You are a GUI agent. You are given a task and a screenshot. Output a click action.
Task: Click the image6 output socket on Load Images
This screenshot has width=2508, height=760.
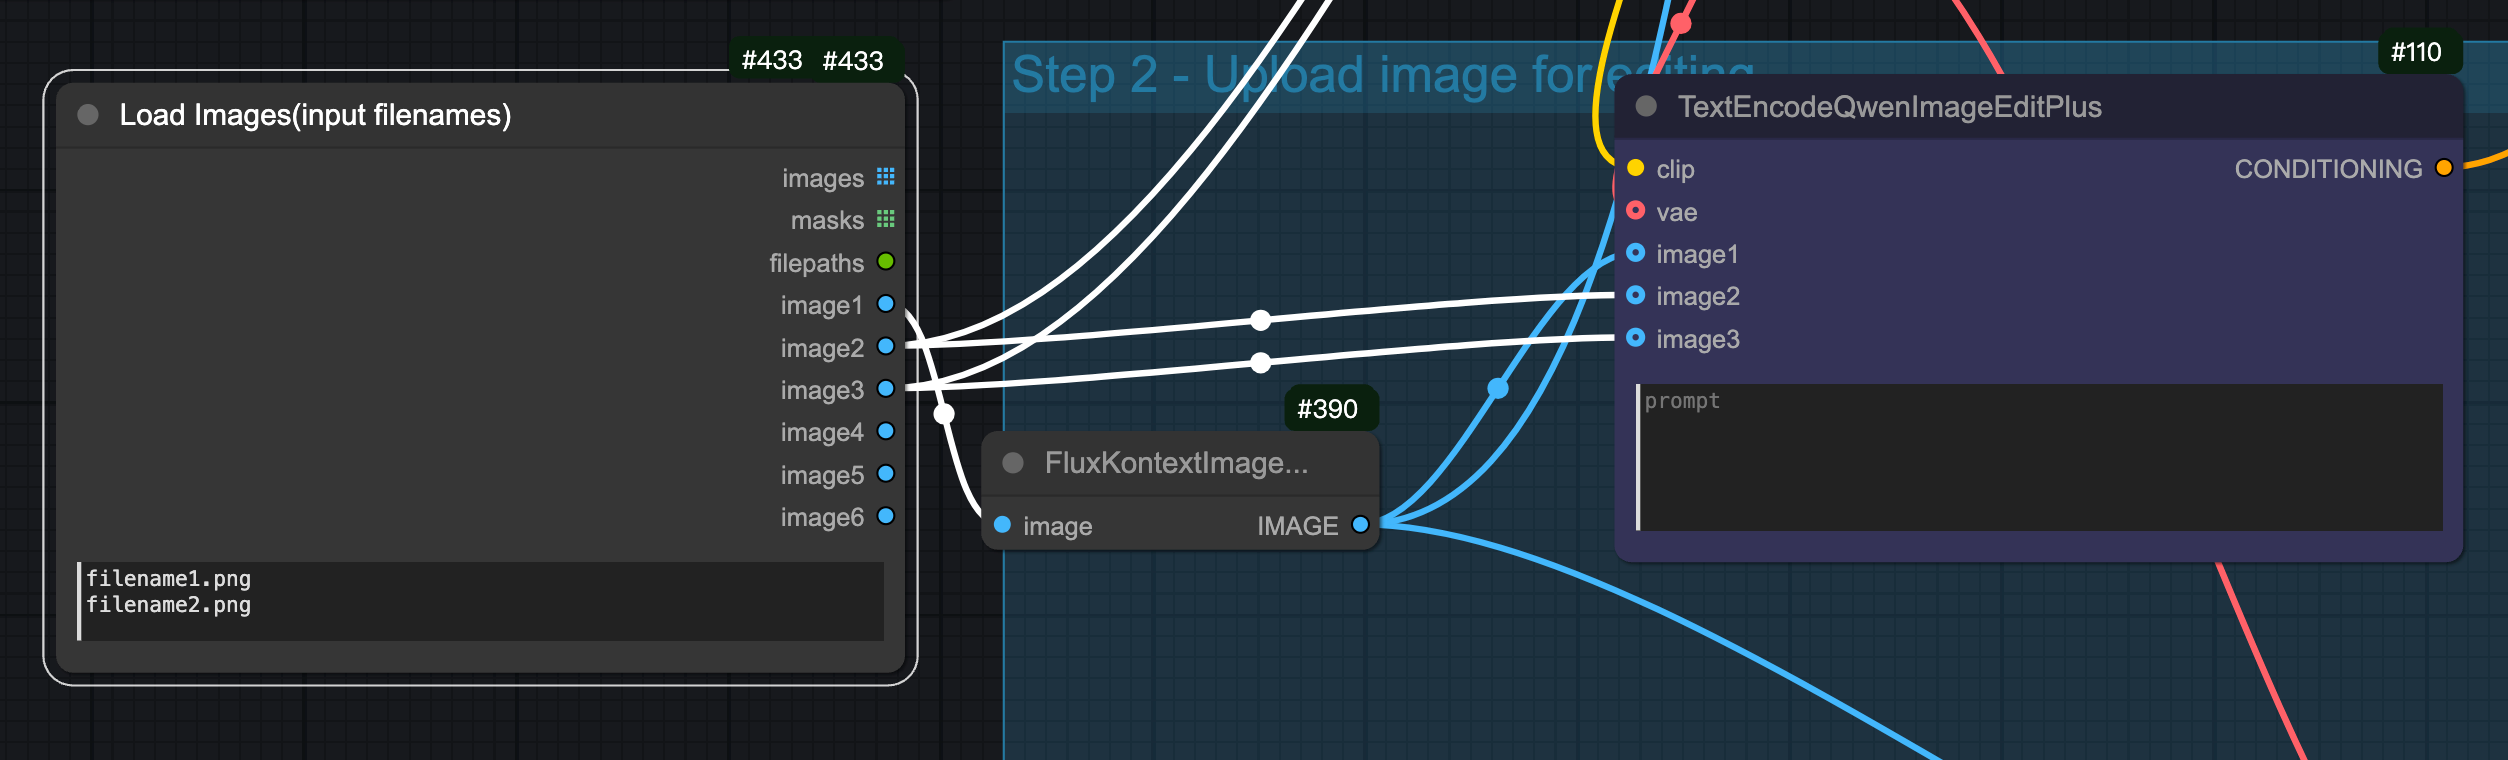coord(885,516)
